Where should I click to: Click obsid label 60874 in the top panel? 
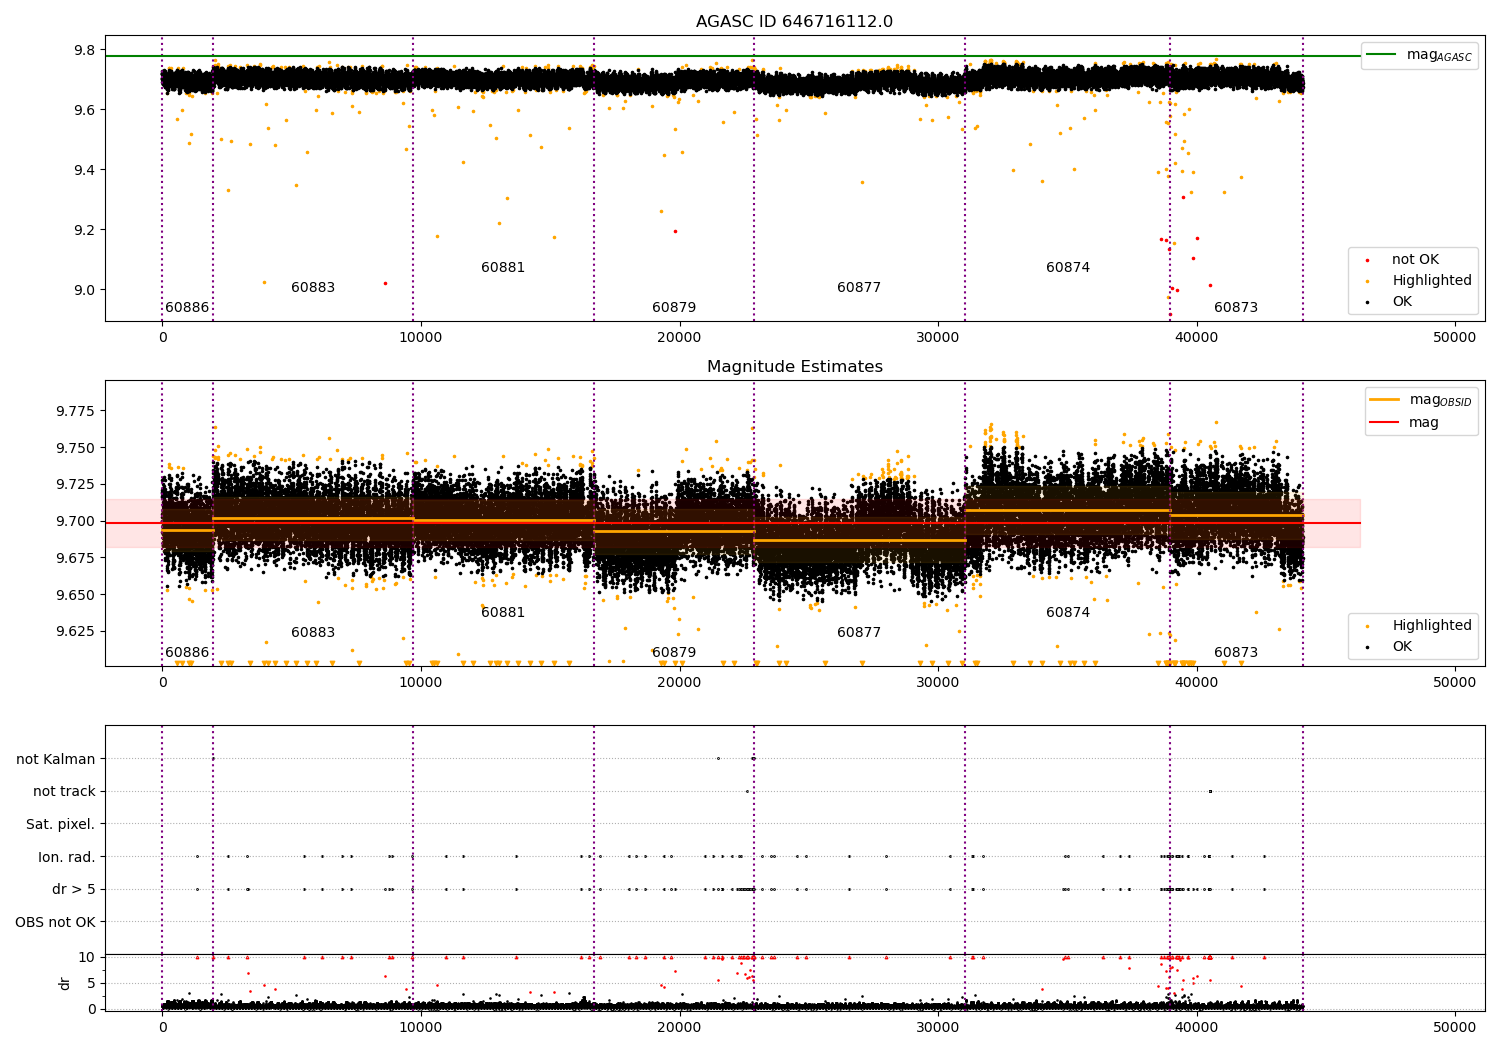pyautogui.click(x=1068, y=268)
